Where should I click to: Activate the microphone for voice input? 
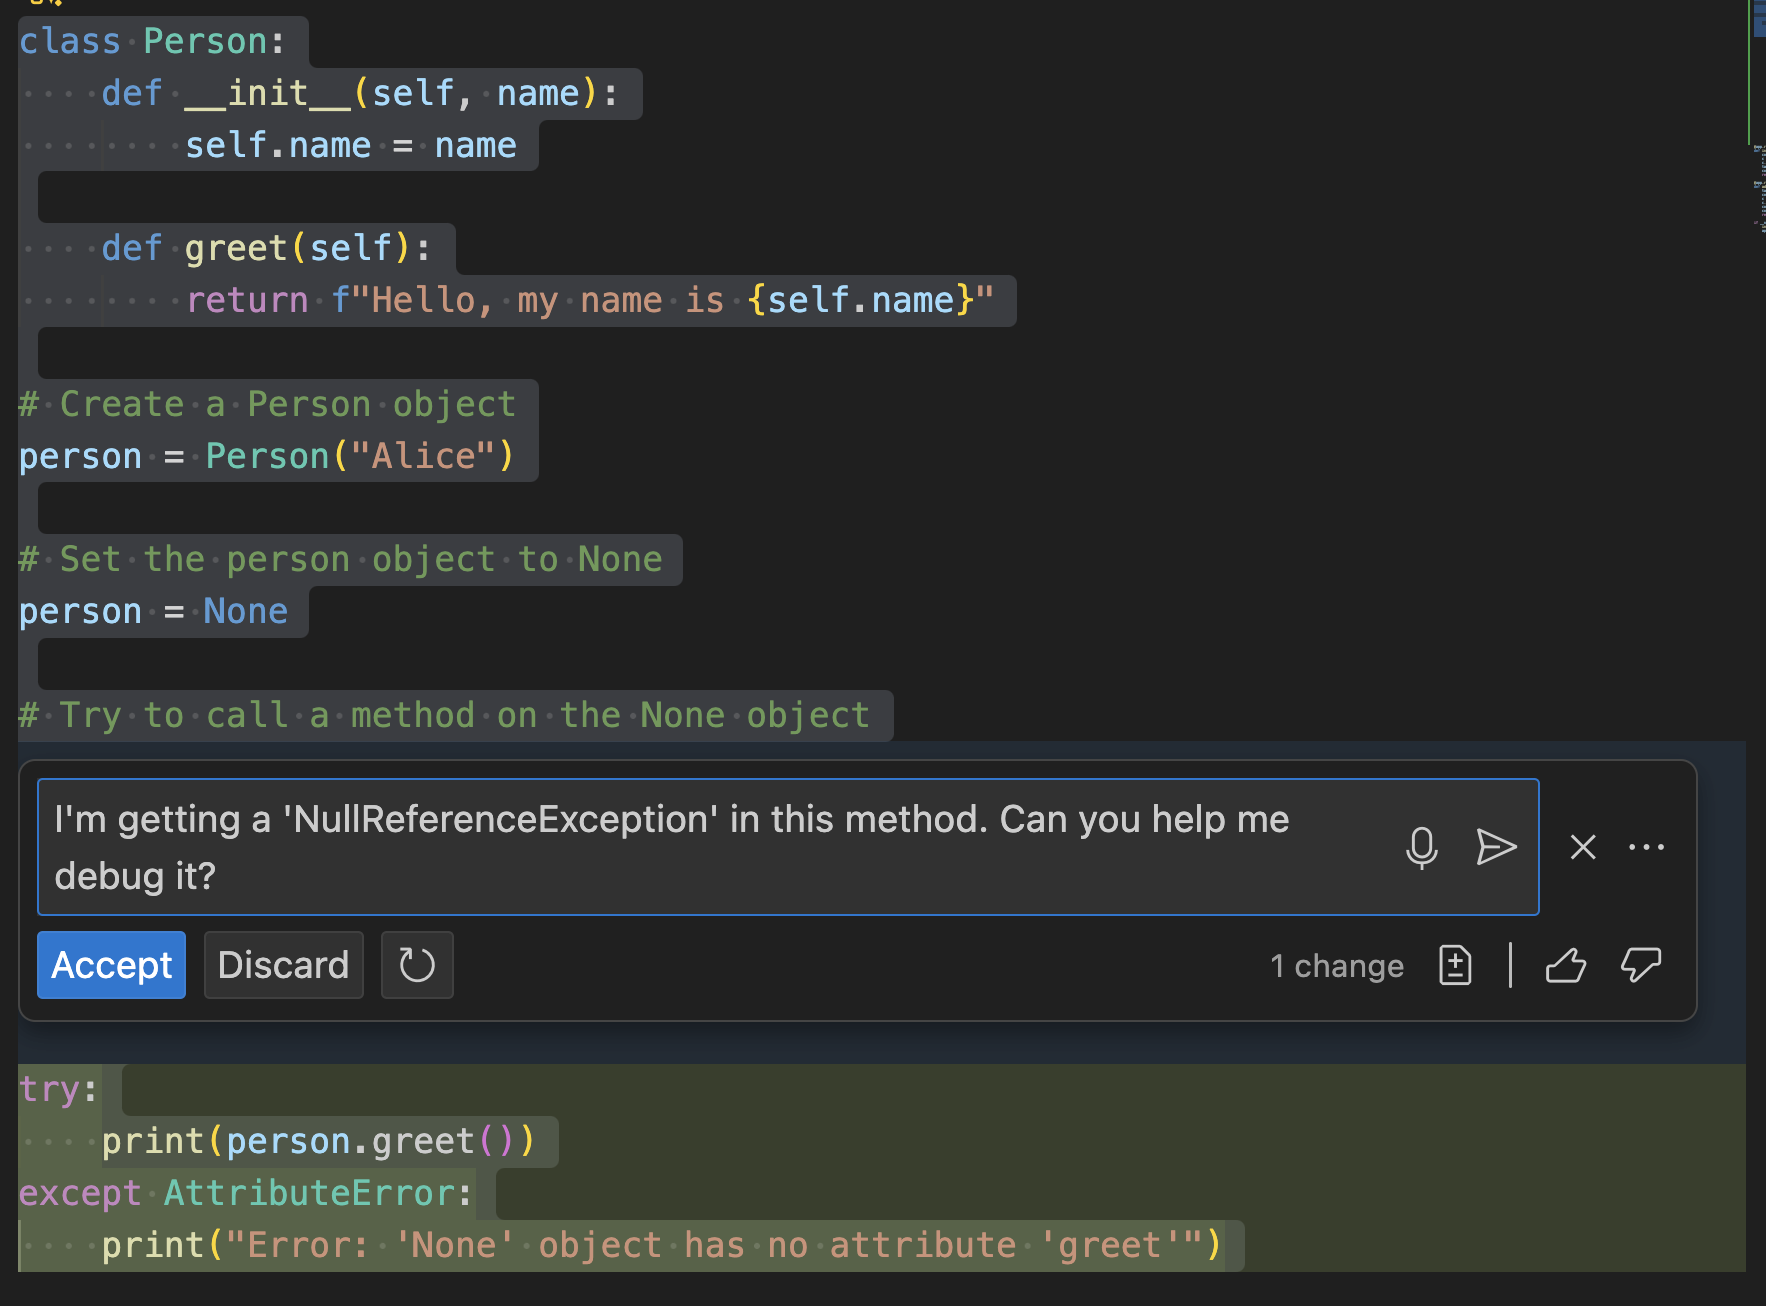1422,847
